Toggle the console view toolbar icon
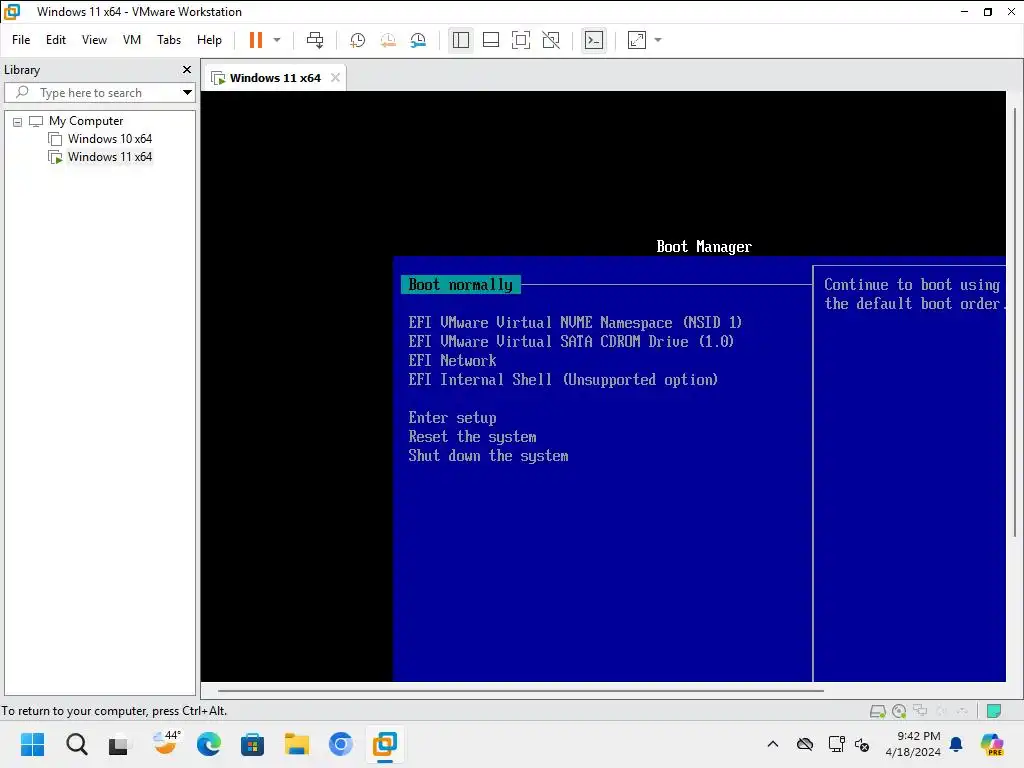 click(x=594, y=40)
